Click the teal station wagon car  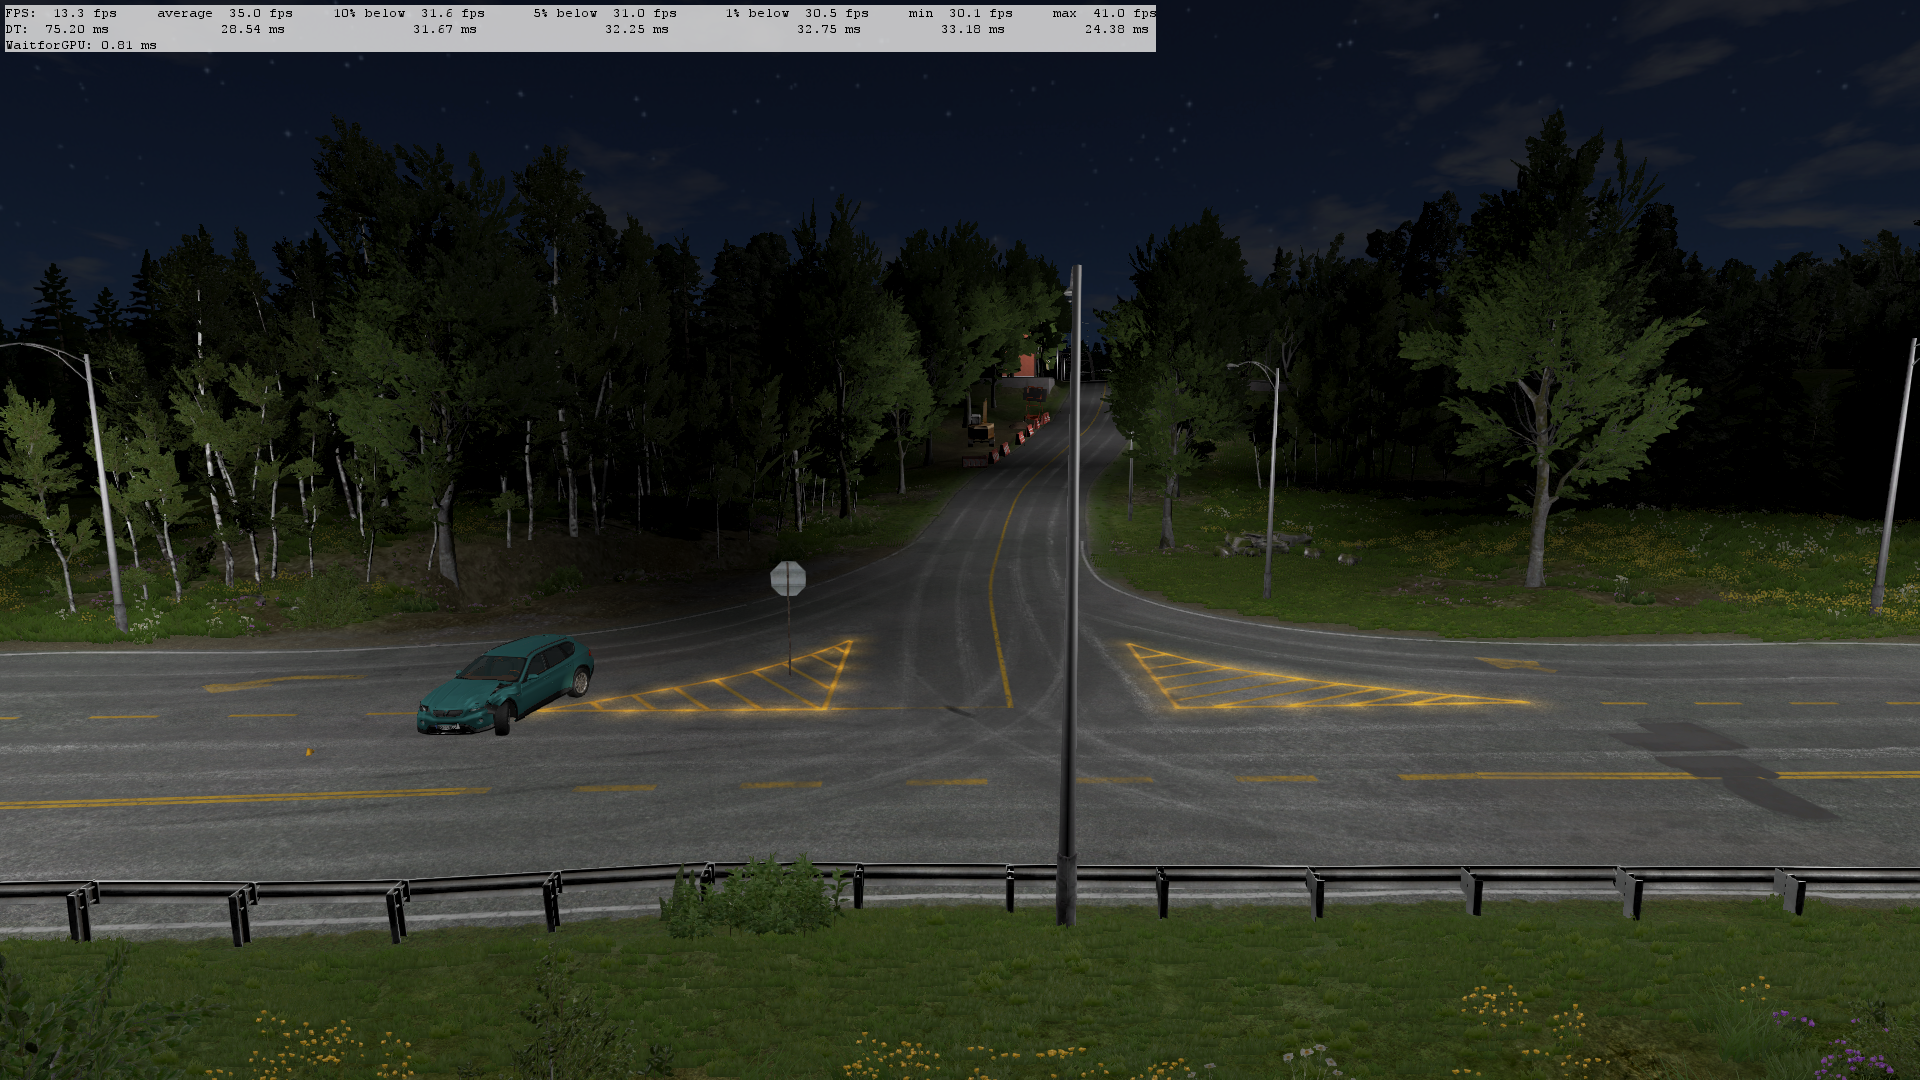(505, 685)
